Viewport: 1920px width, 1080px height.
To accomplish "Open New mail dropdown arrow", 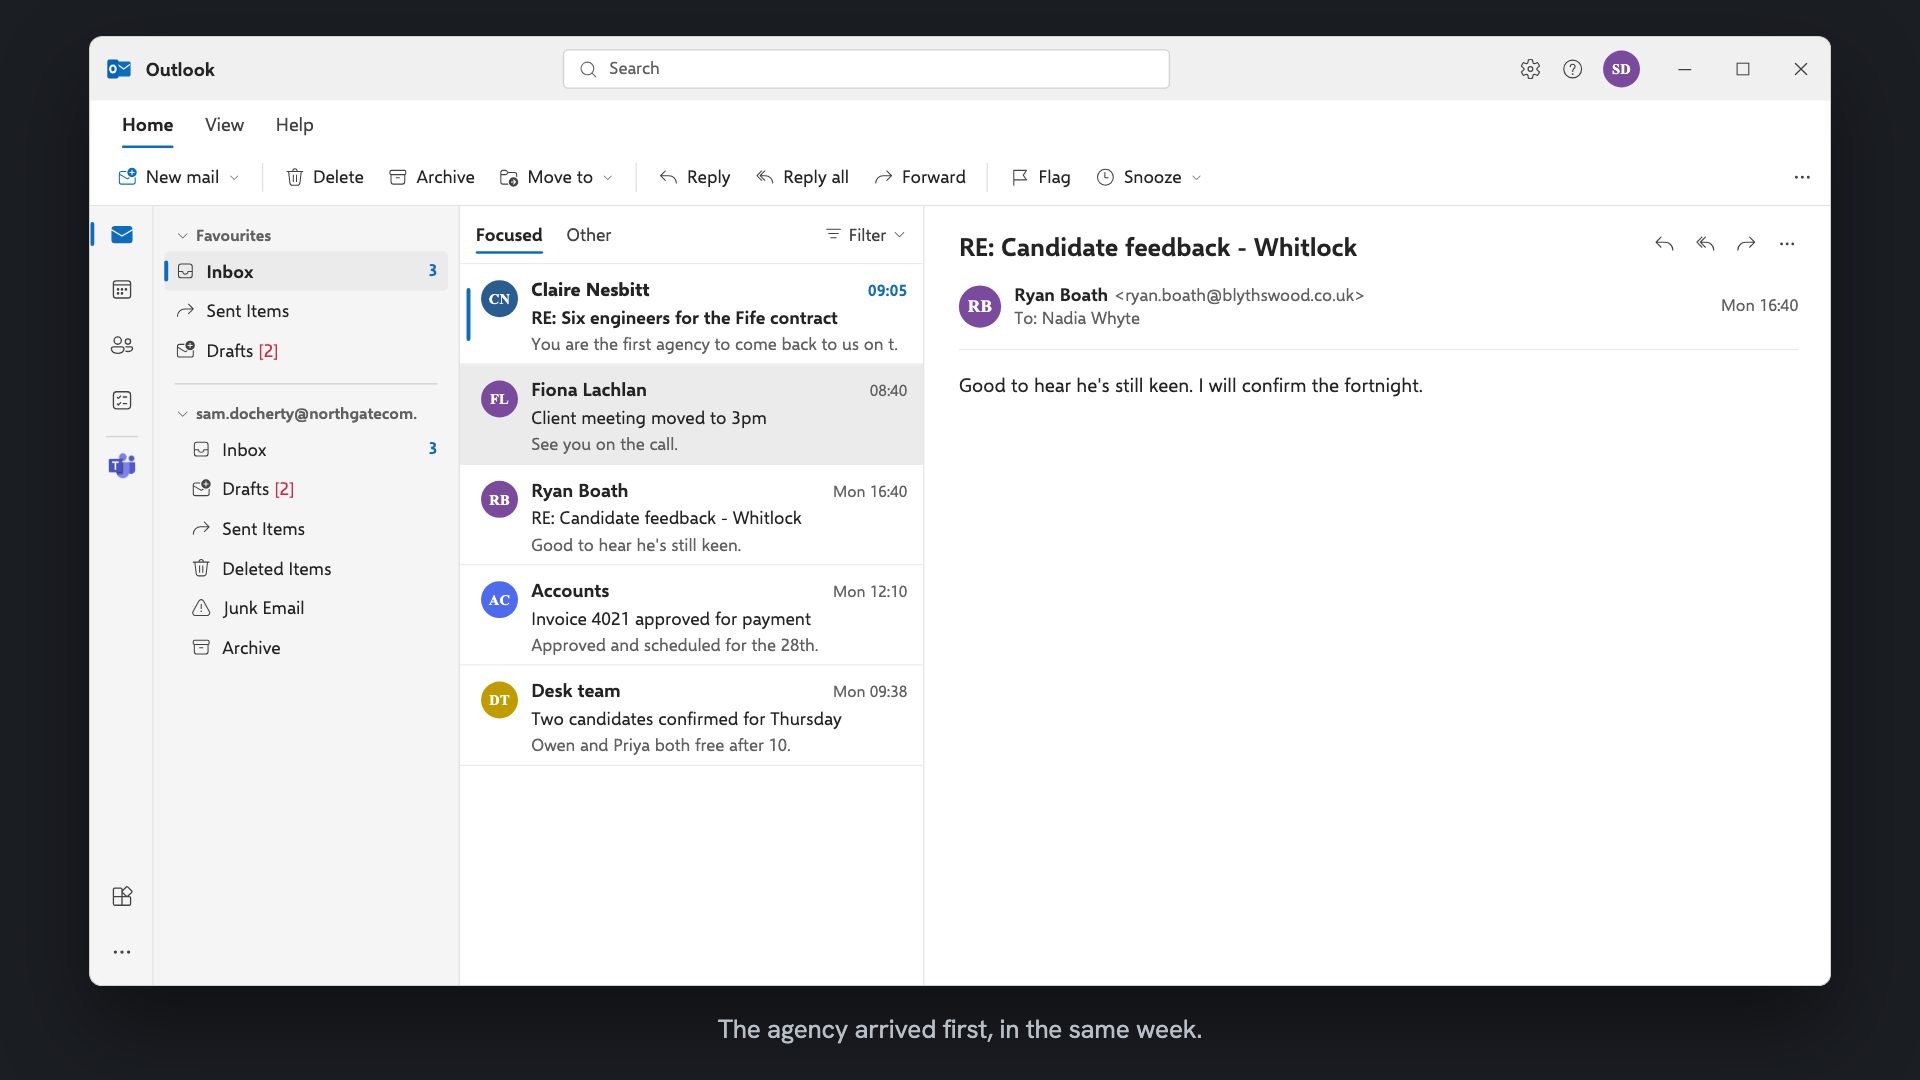I will (x=235, y=178).
